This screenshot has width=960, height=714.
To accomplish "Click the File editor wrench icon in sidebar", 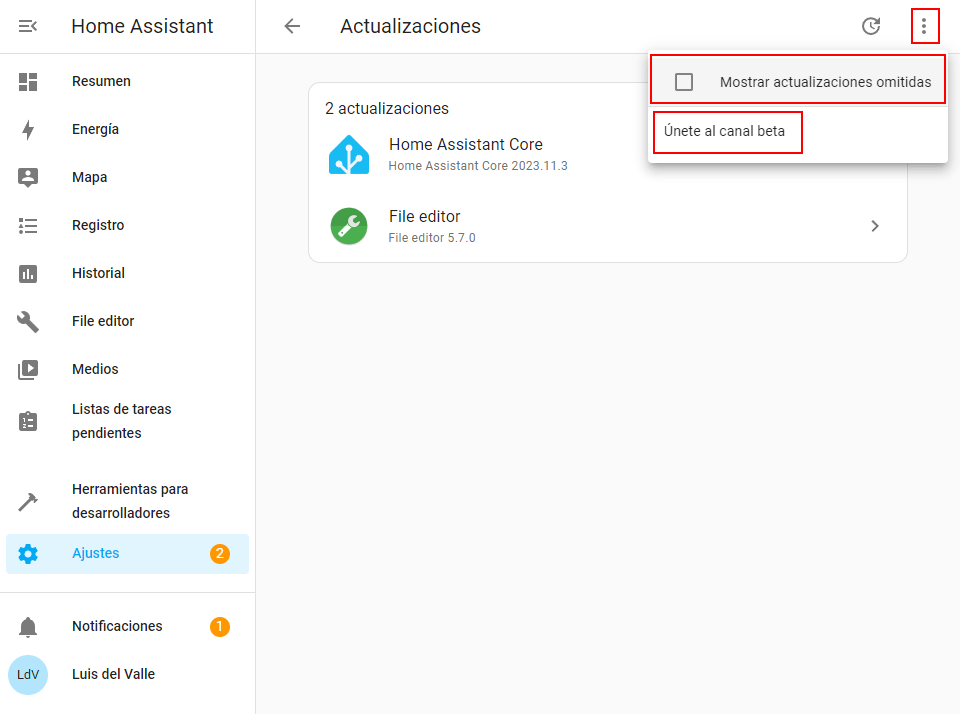I will click(x=28, y=322).
